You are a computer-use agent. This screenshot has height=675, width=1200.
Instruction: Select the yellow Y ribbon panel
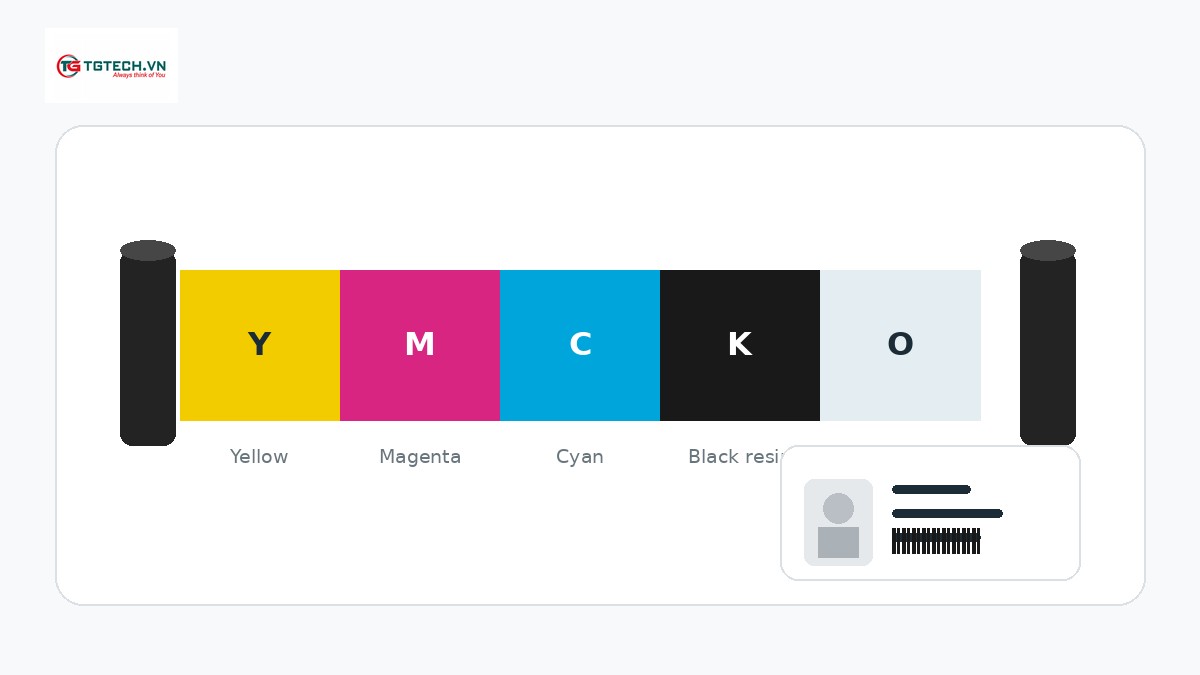pyautogui.click(x=260, y=345)
